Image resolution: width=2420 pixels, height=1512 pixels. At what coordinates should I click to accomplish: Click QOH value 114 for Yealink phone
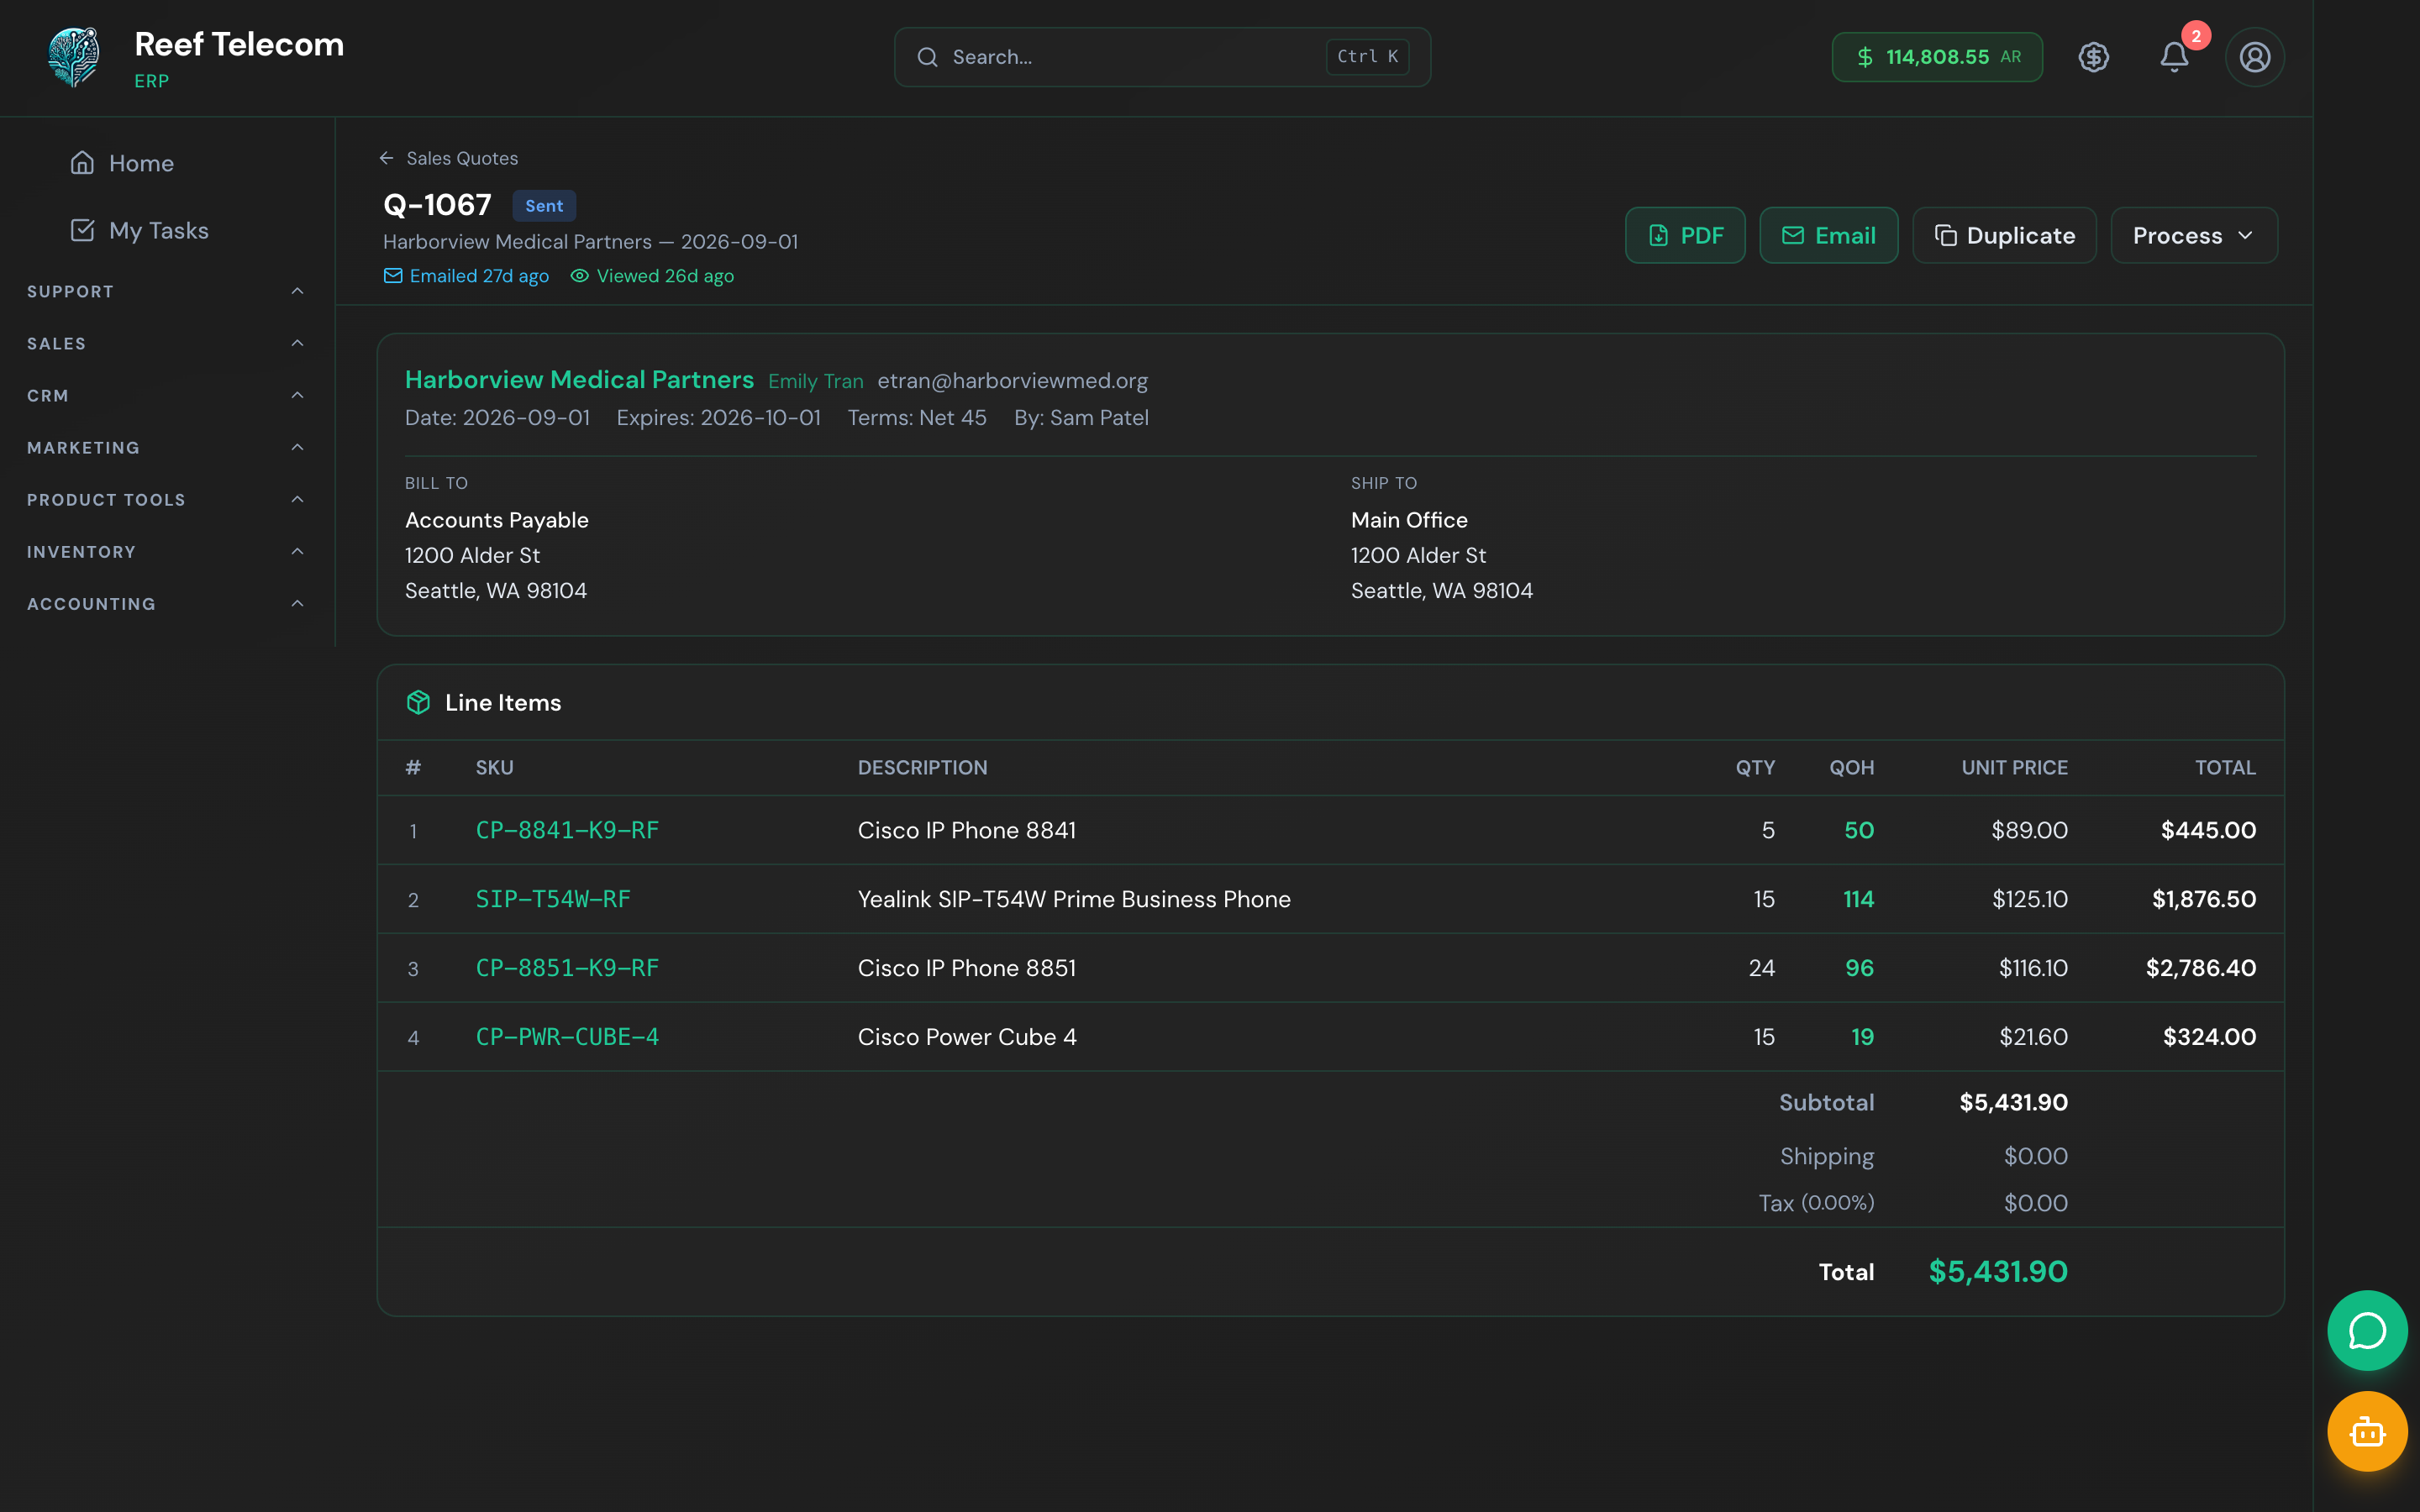pyautogui.click(x=1858, y=899)
